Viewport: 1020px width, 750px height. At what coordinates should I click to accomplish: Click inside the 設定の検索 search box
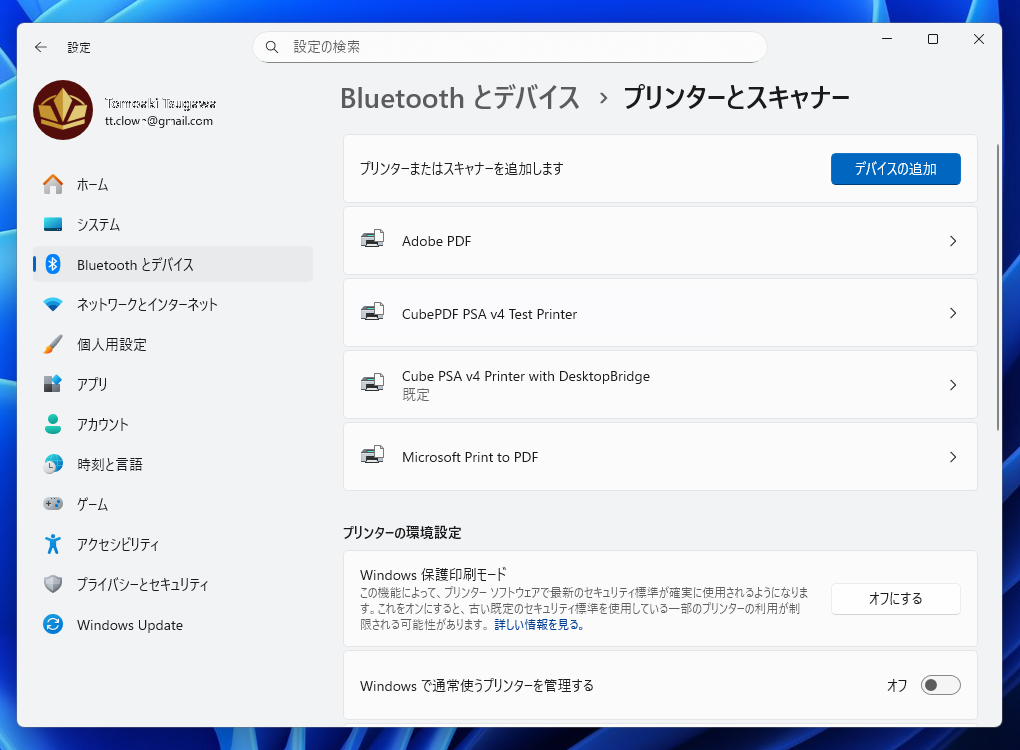tap(510, 47)
